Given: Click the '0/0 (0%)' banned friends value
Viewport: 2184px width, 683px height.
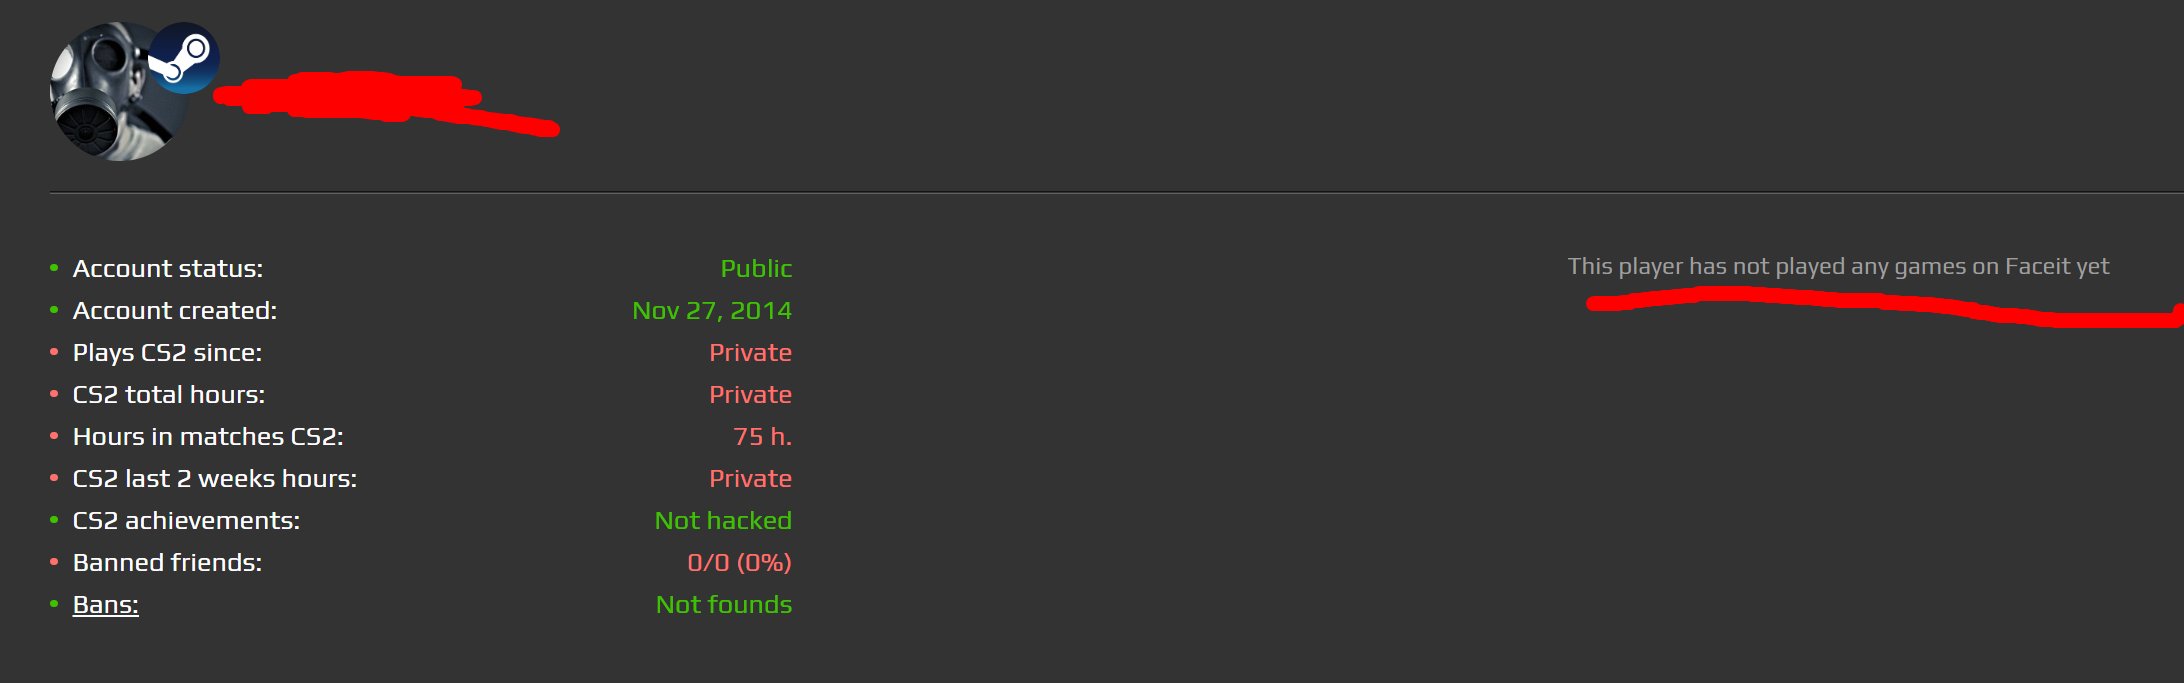Looking at the screenshot, I should coord(739,563).
